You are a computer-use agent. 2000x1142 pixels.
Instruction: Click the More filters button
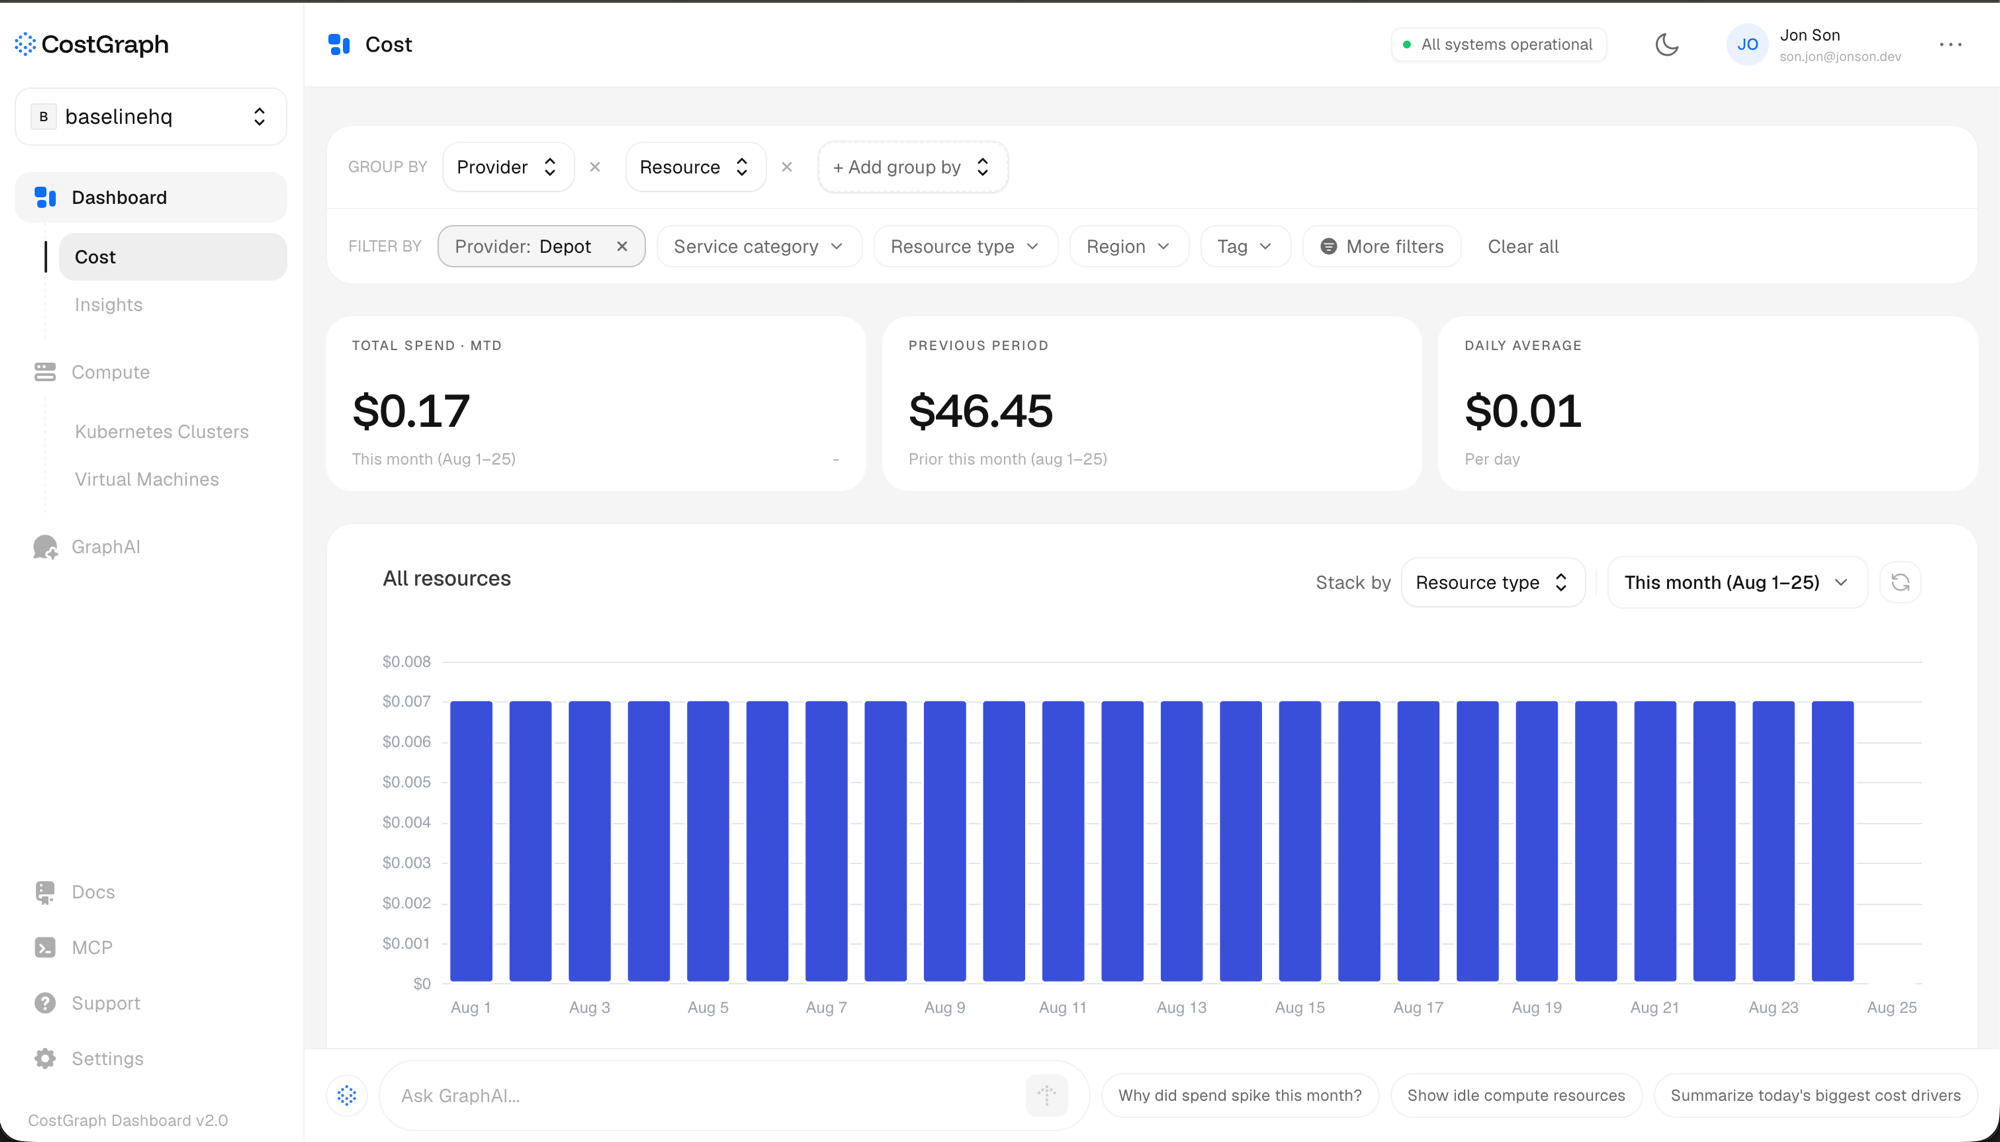click(1381, 246)
